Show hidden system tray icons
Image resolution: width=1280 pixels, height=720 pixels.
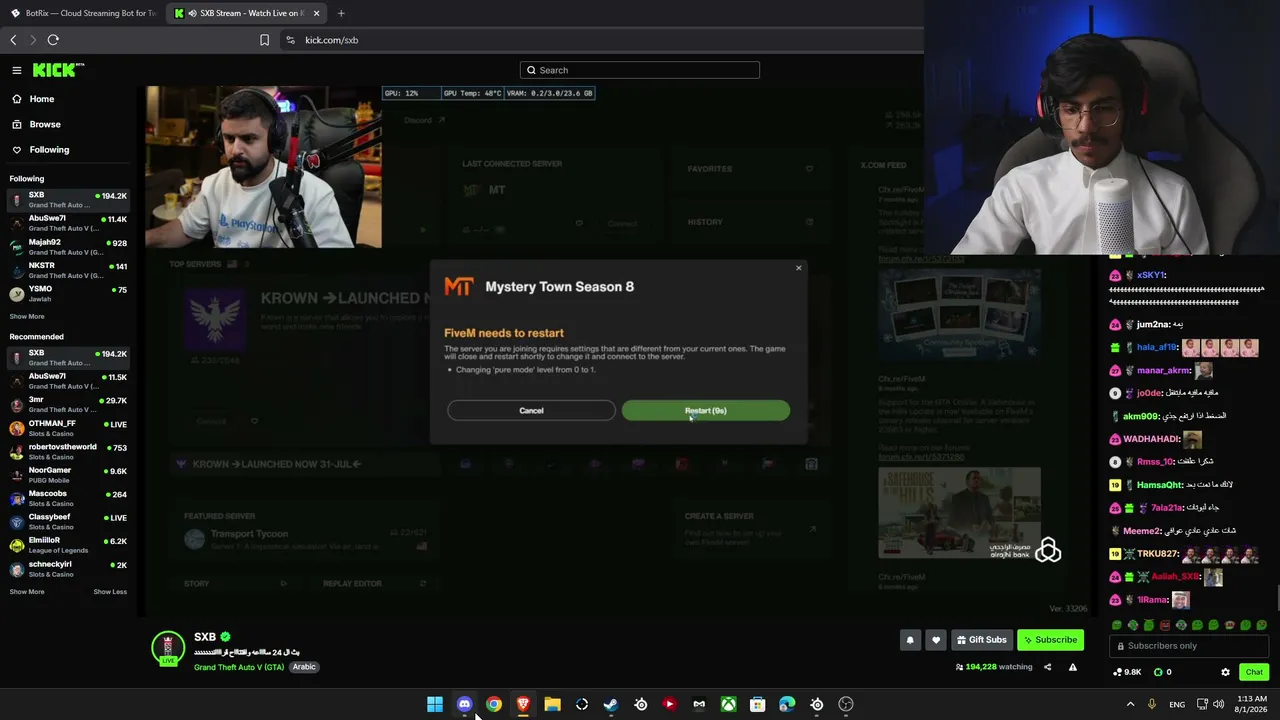click(1131, 704)
